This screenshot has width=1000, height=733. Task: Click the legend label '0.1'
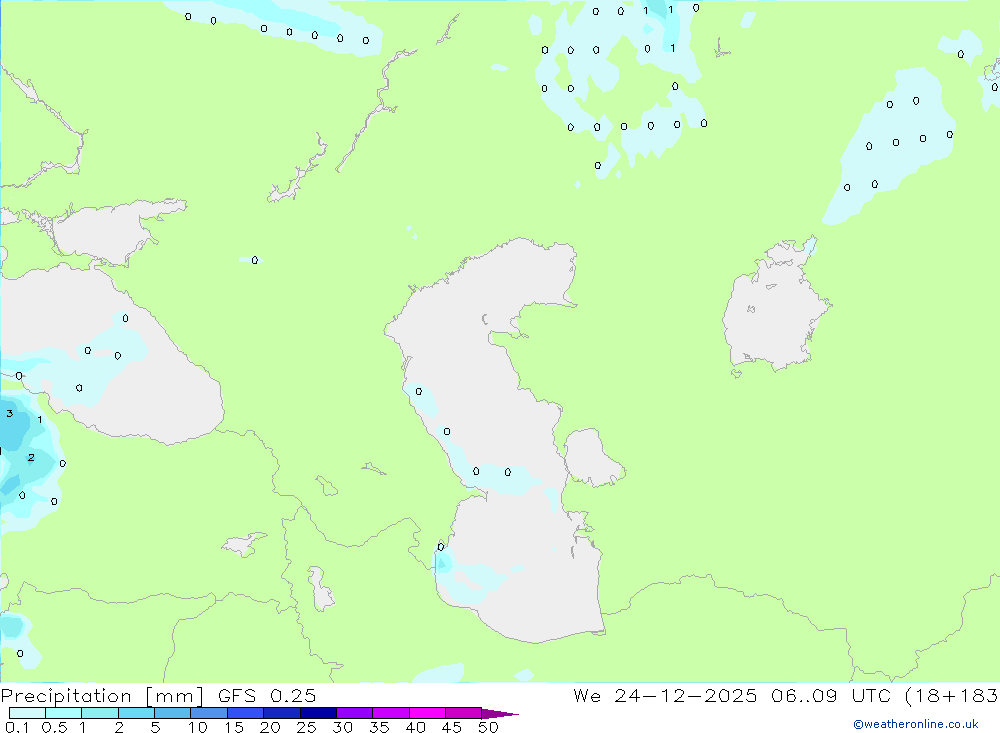point(17,727)
